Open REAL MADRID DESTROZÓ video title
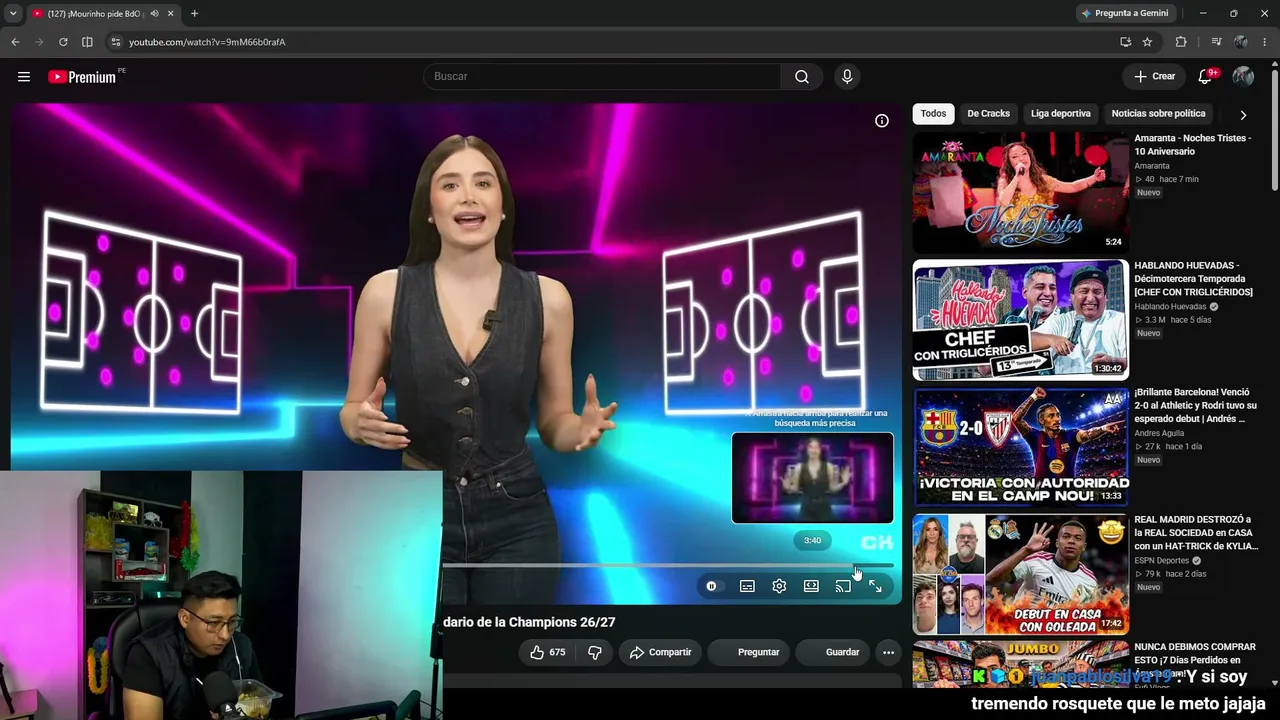1280x720 pixels. [x=1196, y=533]
